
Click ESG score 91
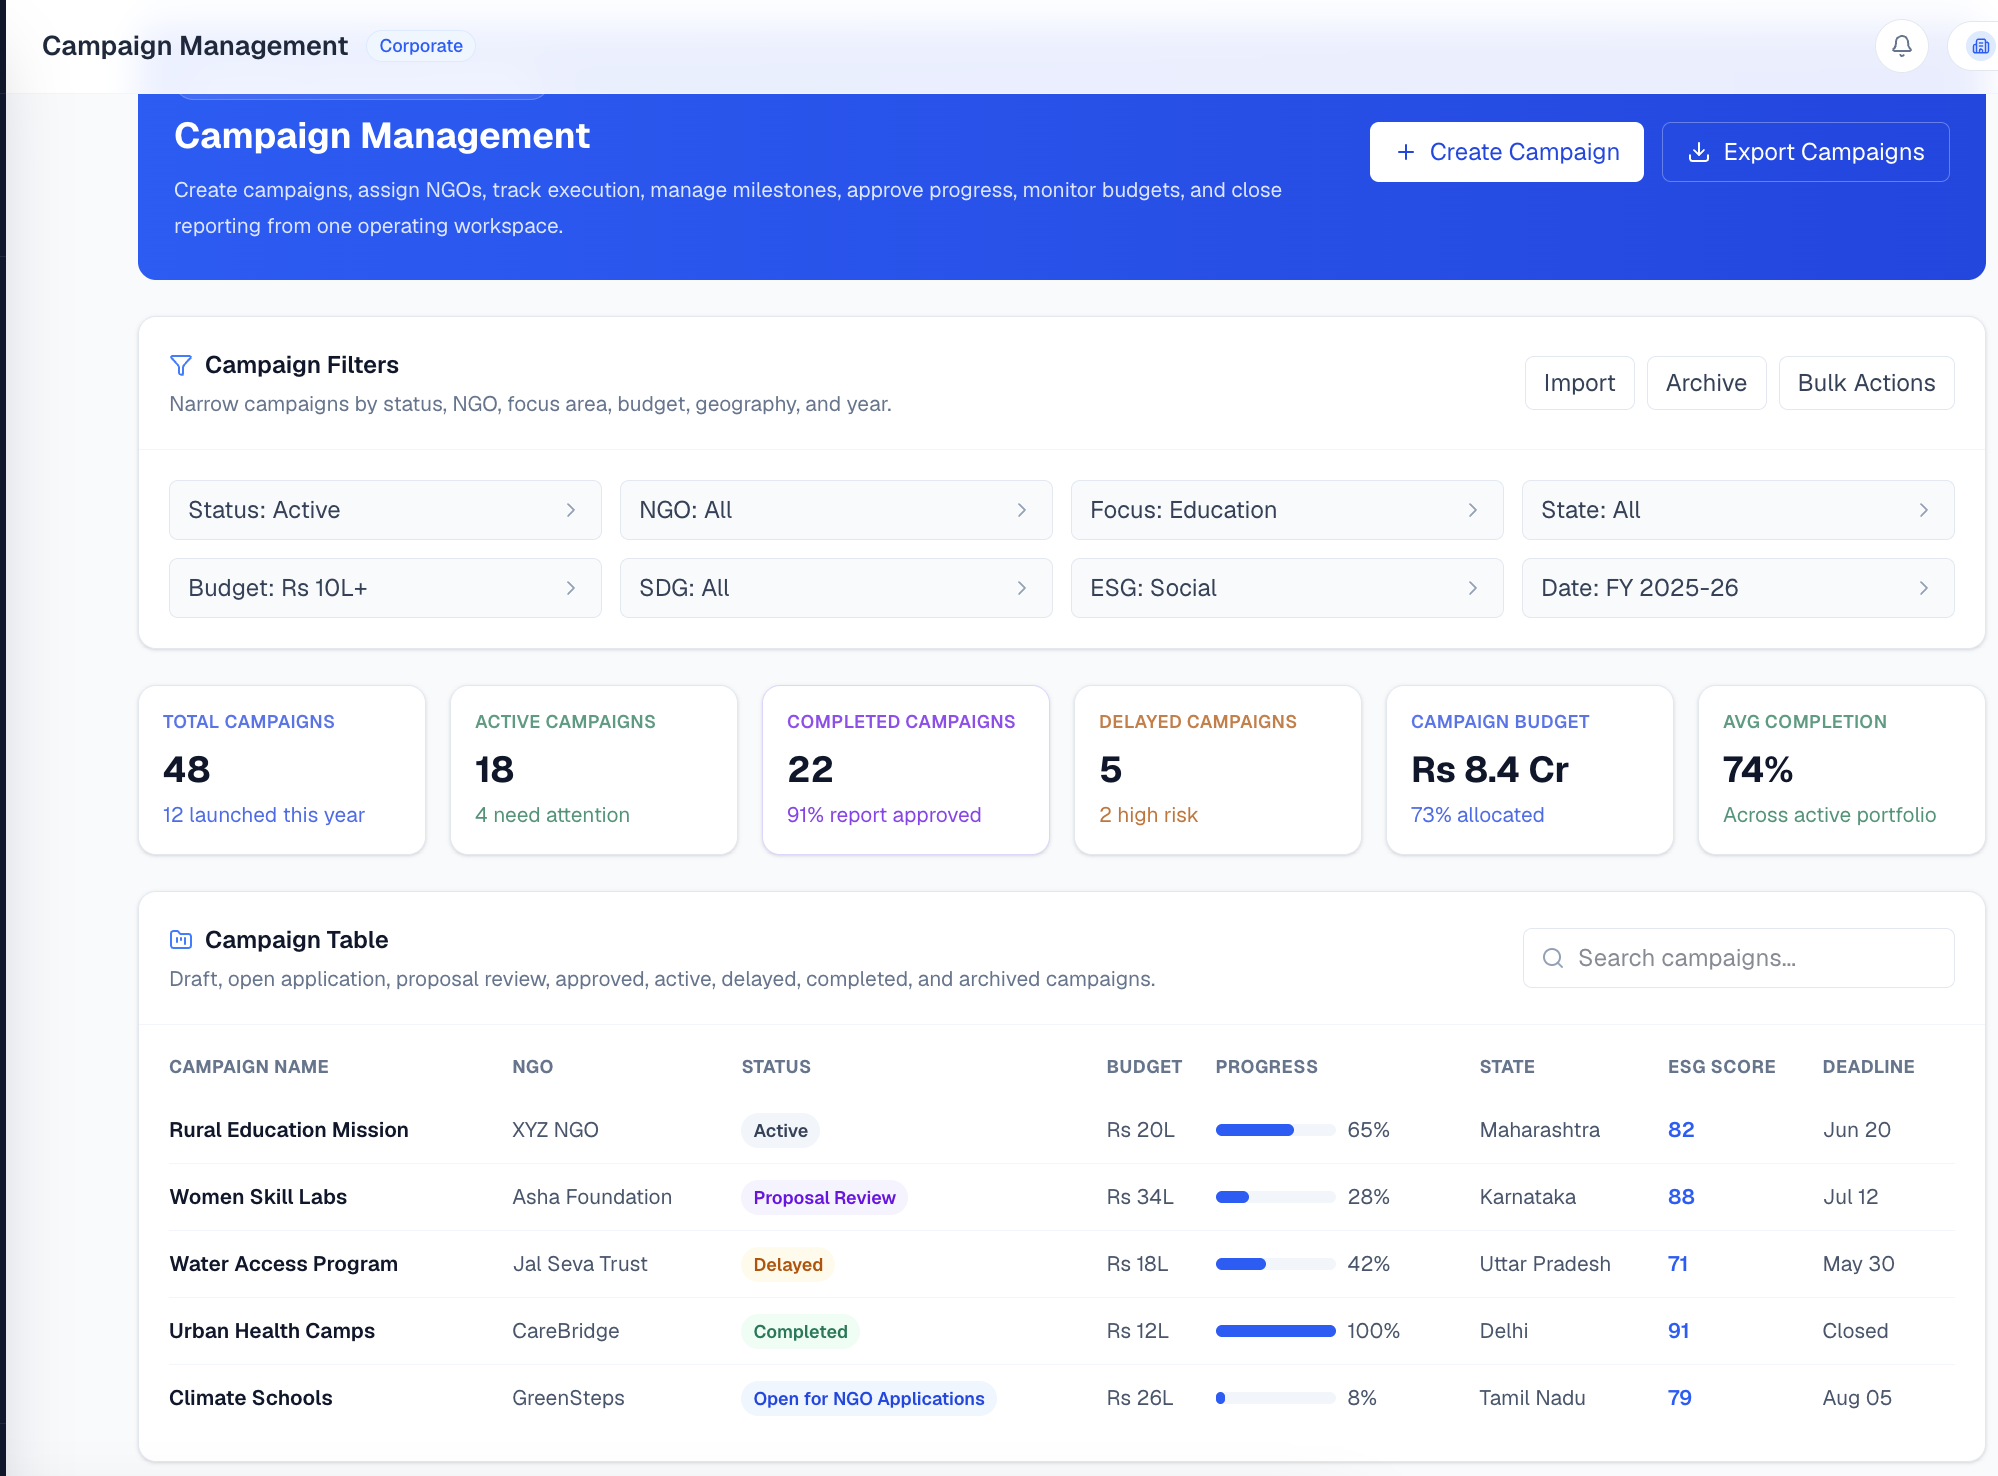tap(1679, 1331)
